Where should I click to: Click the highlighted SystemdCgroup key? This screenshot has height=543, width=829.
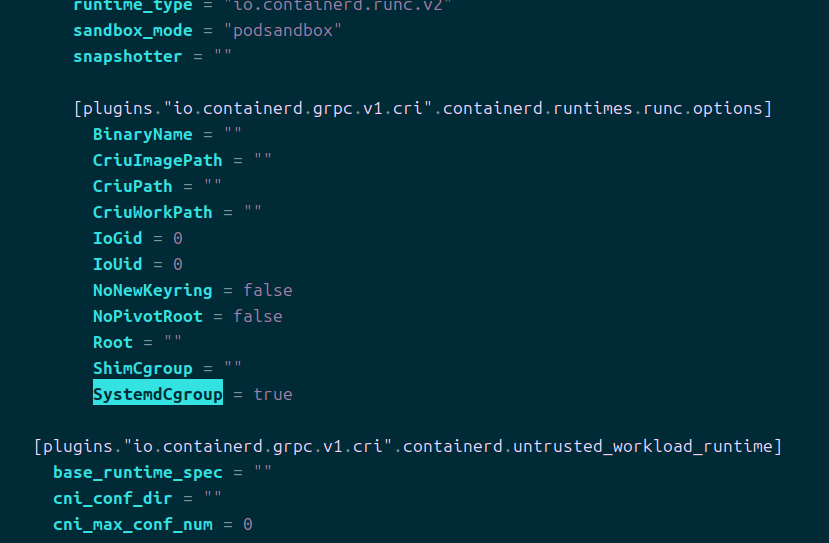157,394
